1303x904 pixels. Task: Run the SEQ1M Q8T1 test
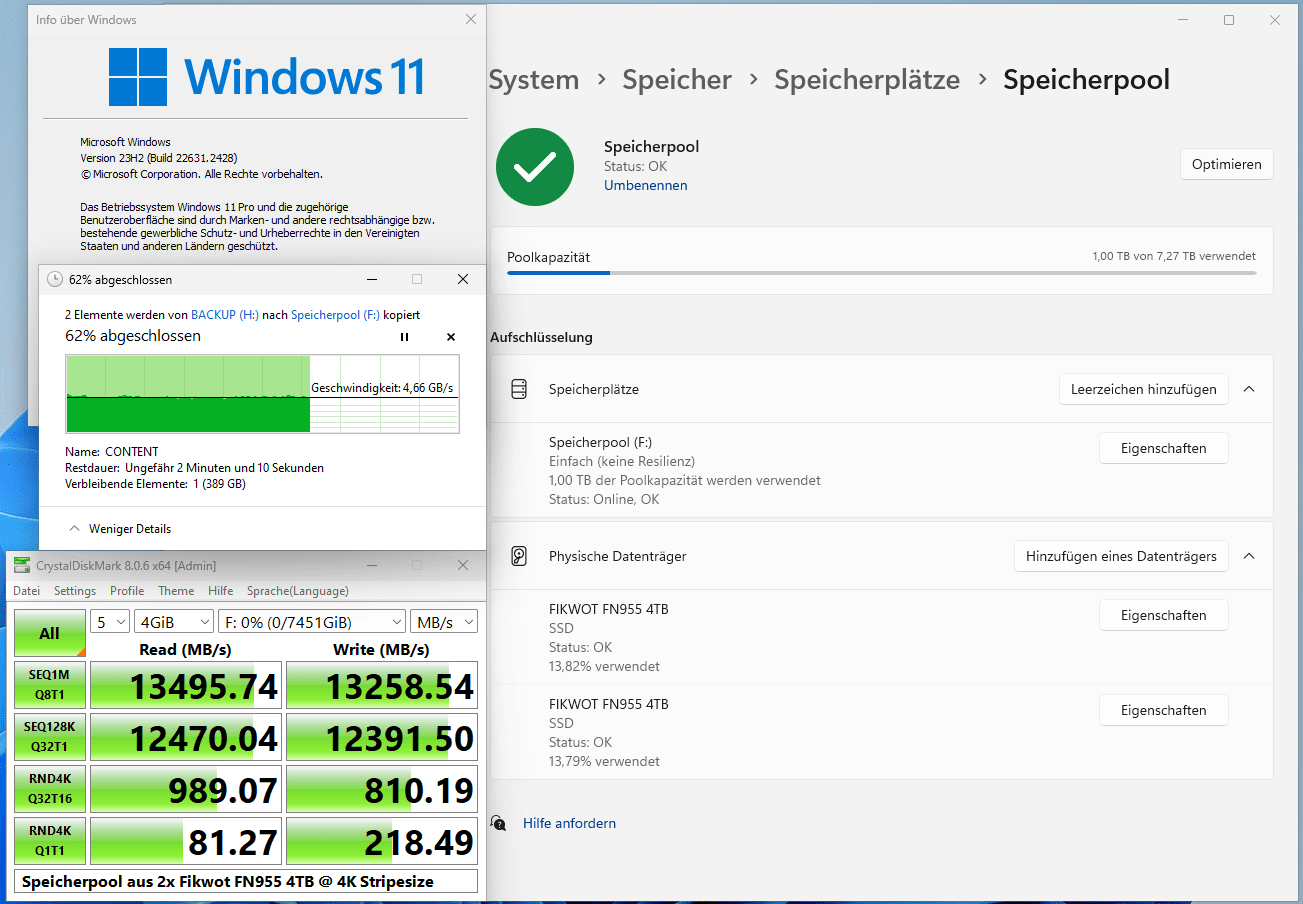pos(50,685)
